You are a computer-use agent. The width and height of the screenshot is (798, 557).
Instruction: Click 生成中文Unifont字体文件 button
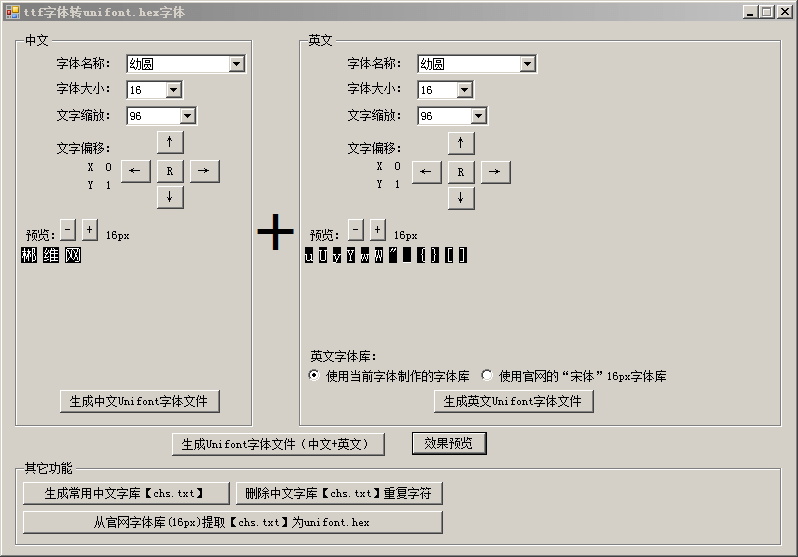(139, 401)
